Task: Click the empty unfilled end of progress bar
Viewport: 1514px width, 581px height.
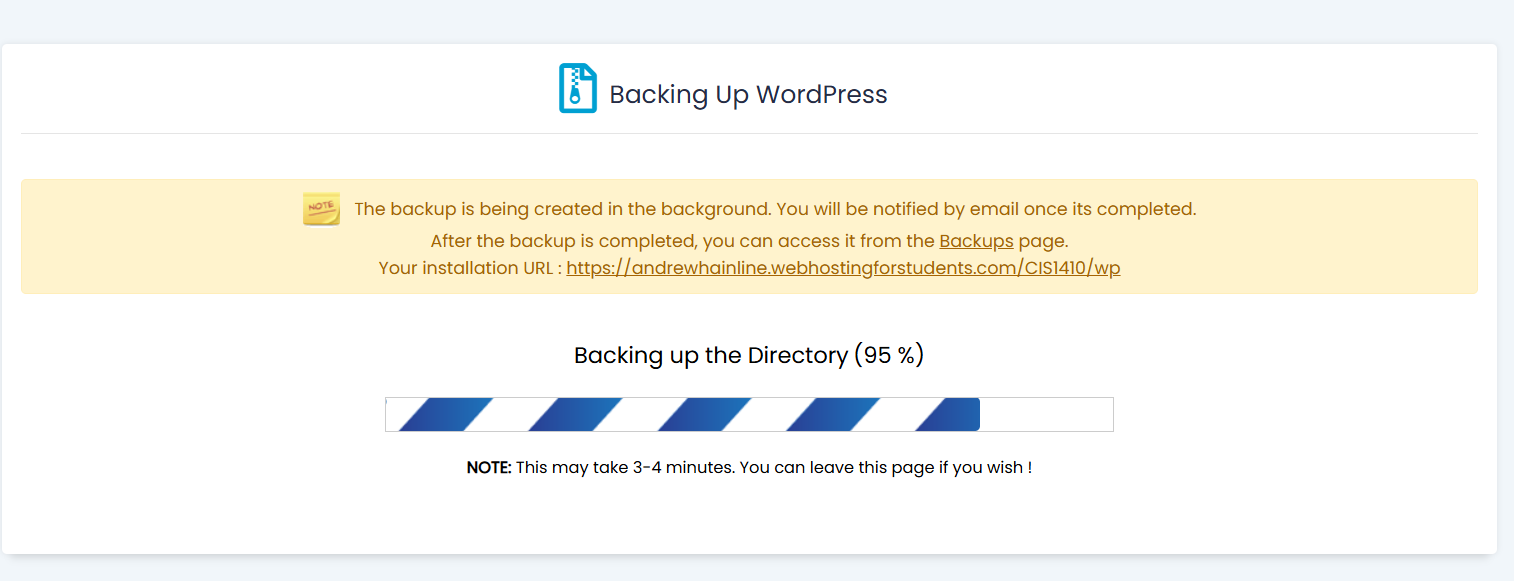Action: [x=1046, y=414]
